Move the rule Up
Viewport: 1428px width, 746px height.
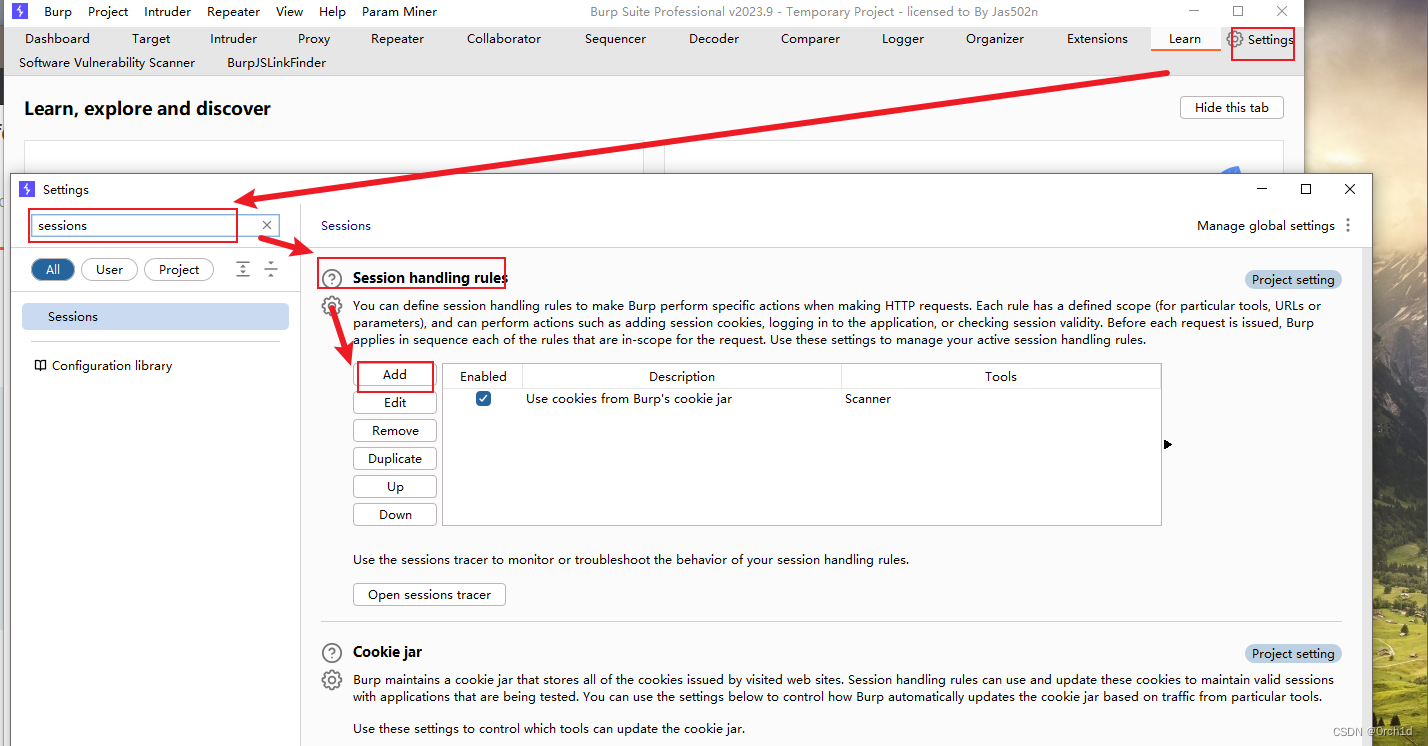(x=395, y=487)
